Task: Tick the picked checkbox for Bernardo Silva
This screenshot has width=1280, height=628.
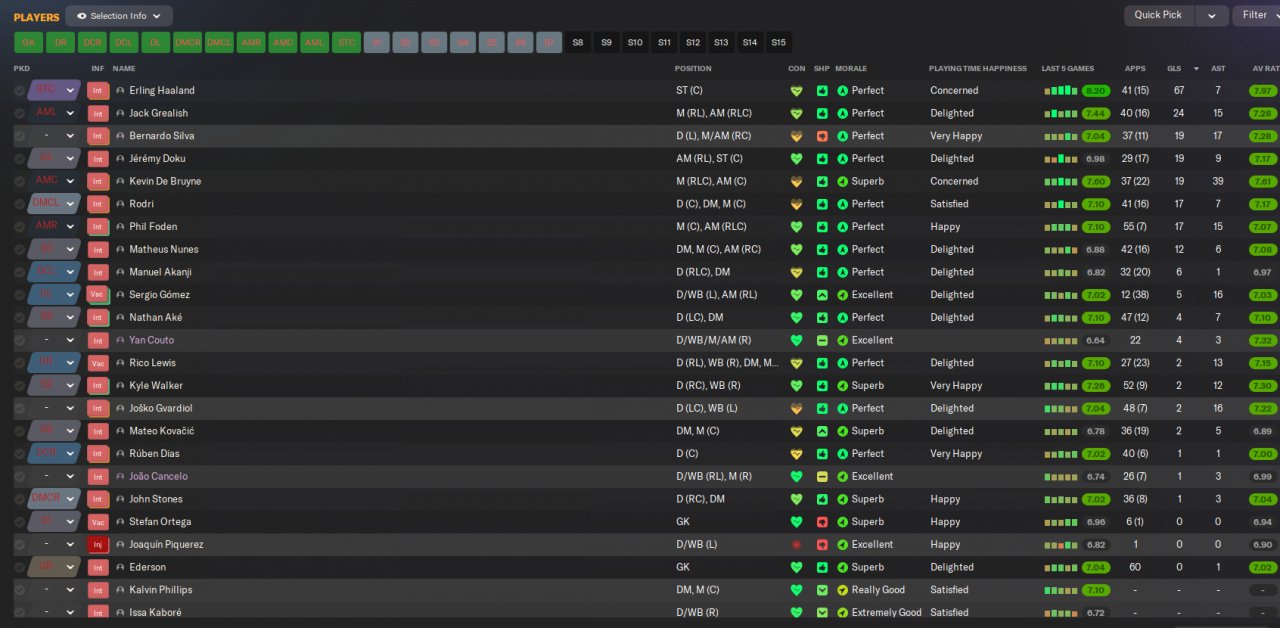Action: tap(20, 136)
